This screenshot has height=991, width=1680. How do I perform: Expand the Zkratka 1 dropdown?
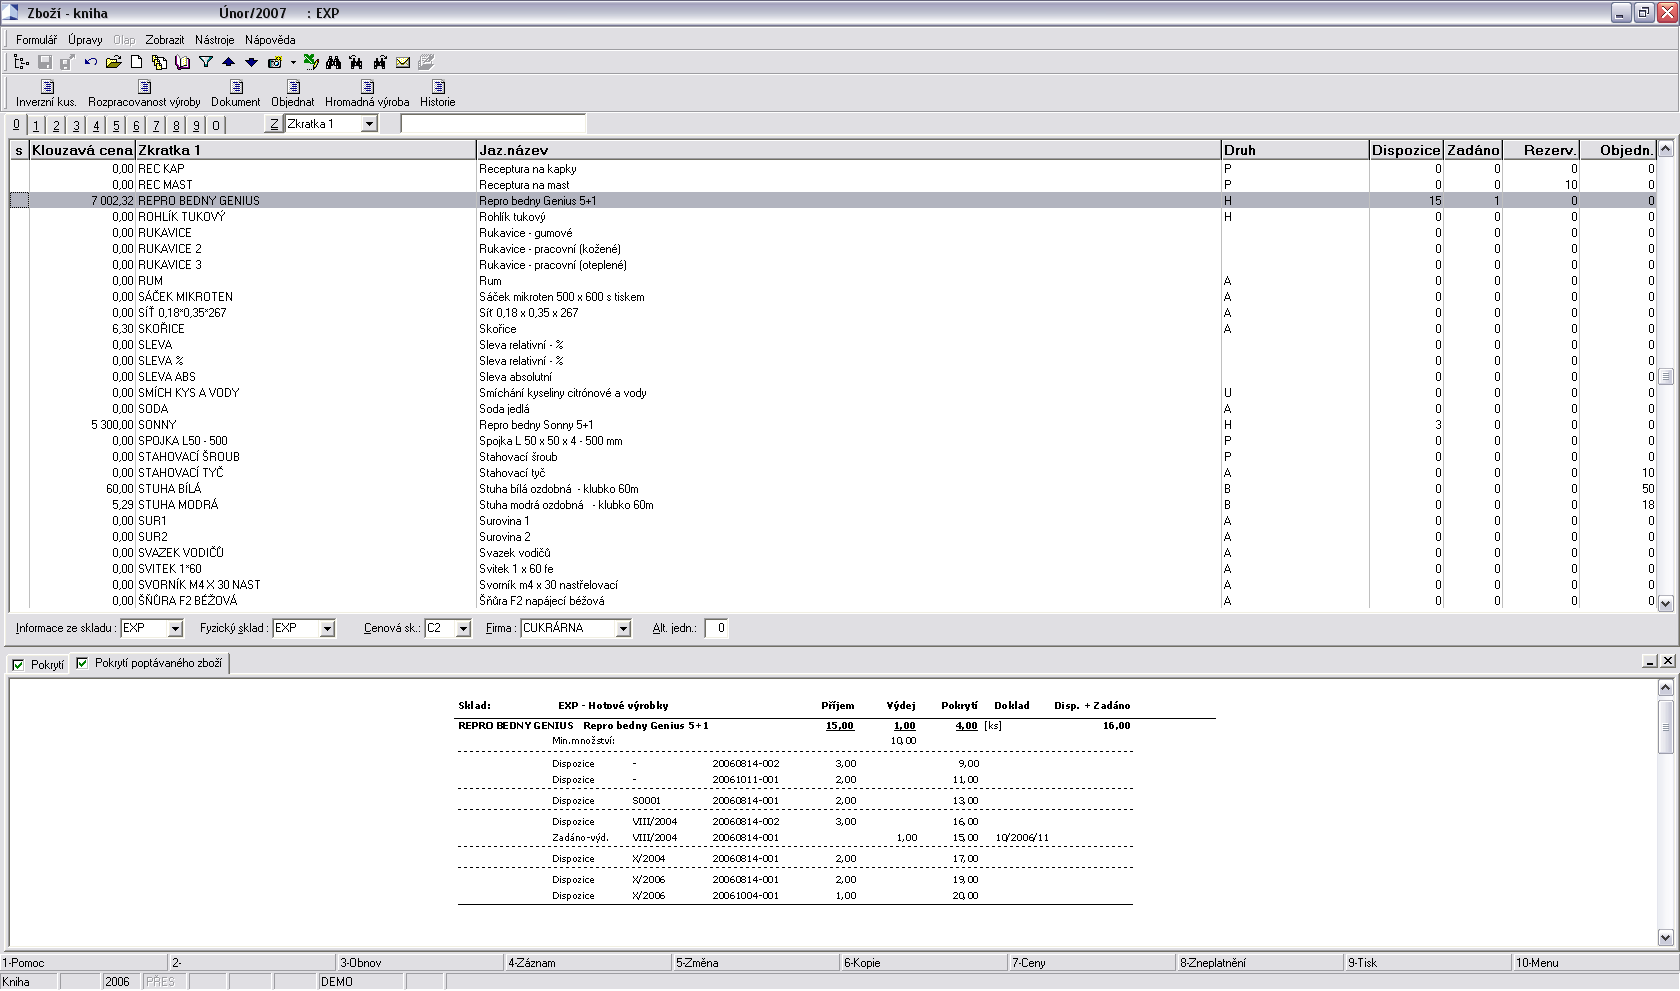369,124
